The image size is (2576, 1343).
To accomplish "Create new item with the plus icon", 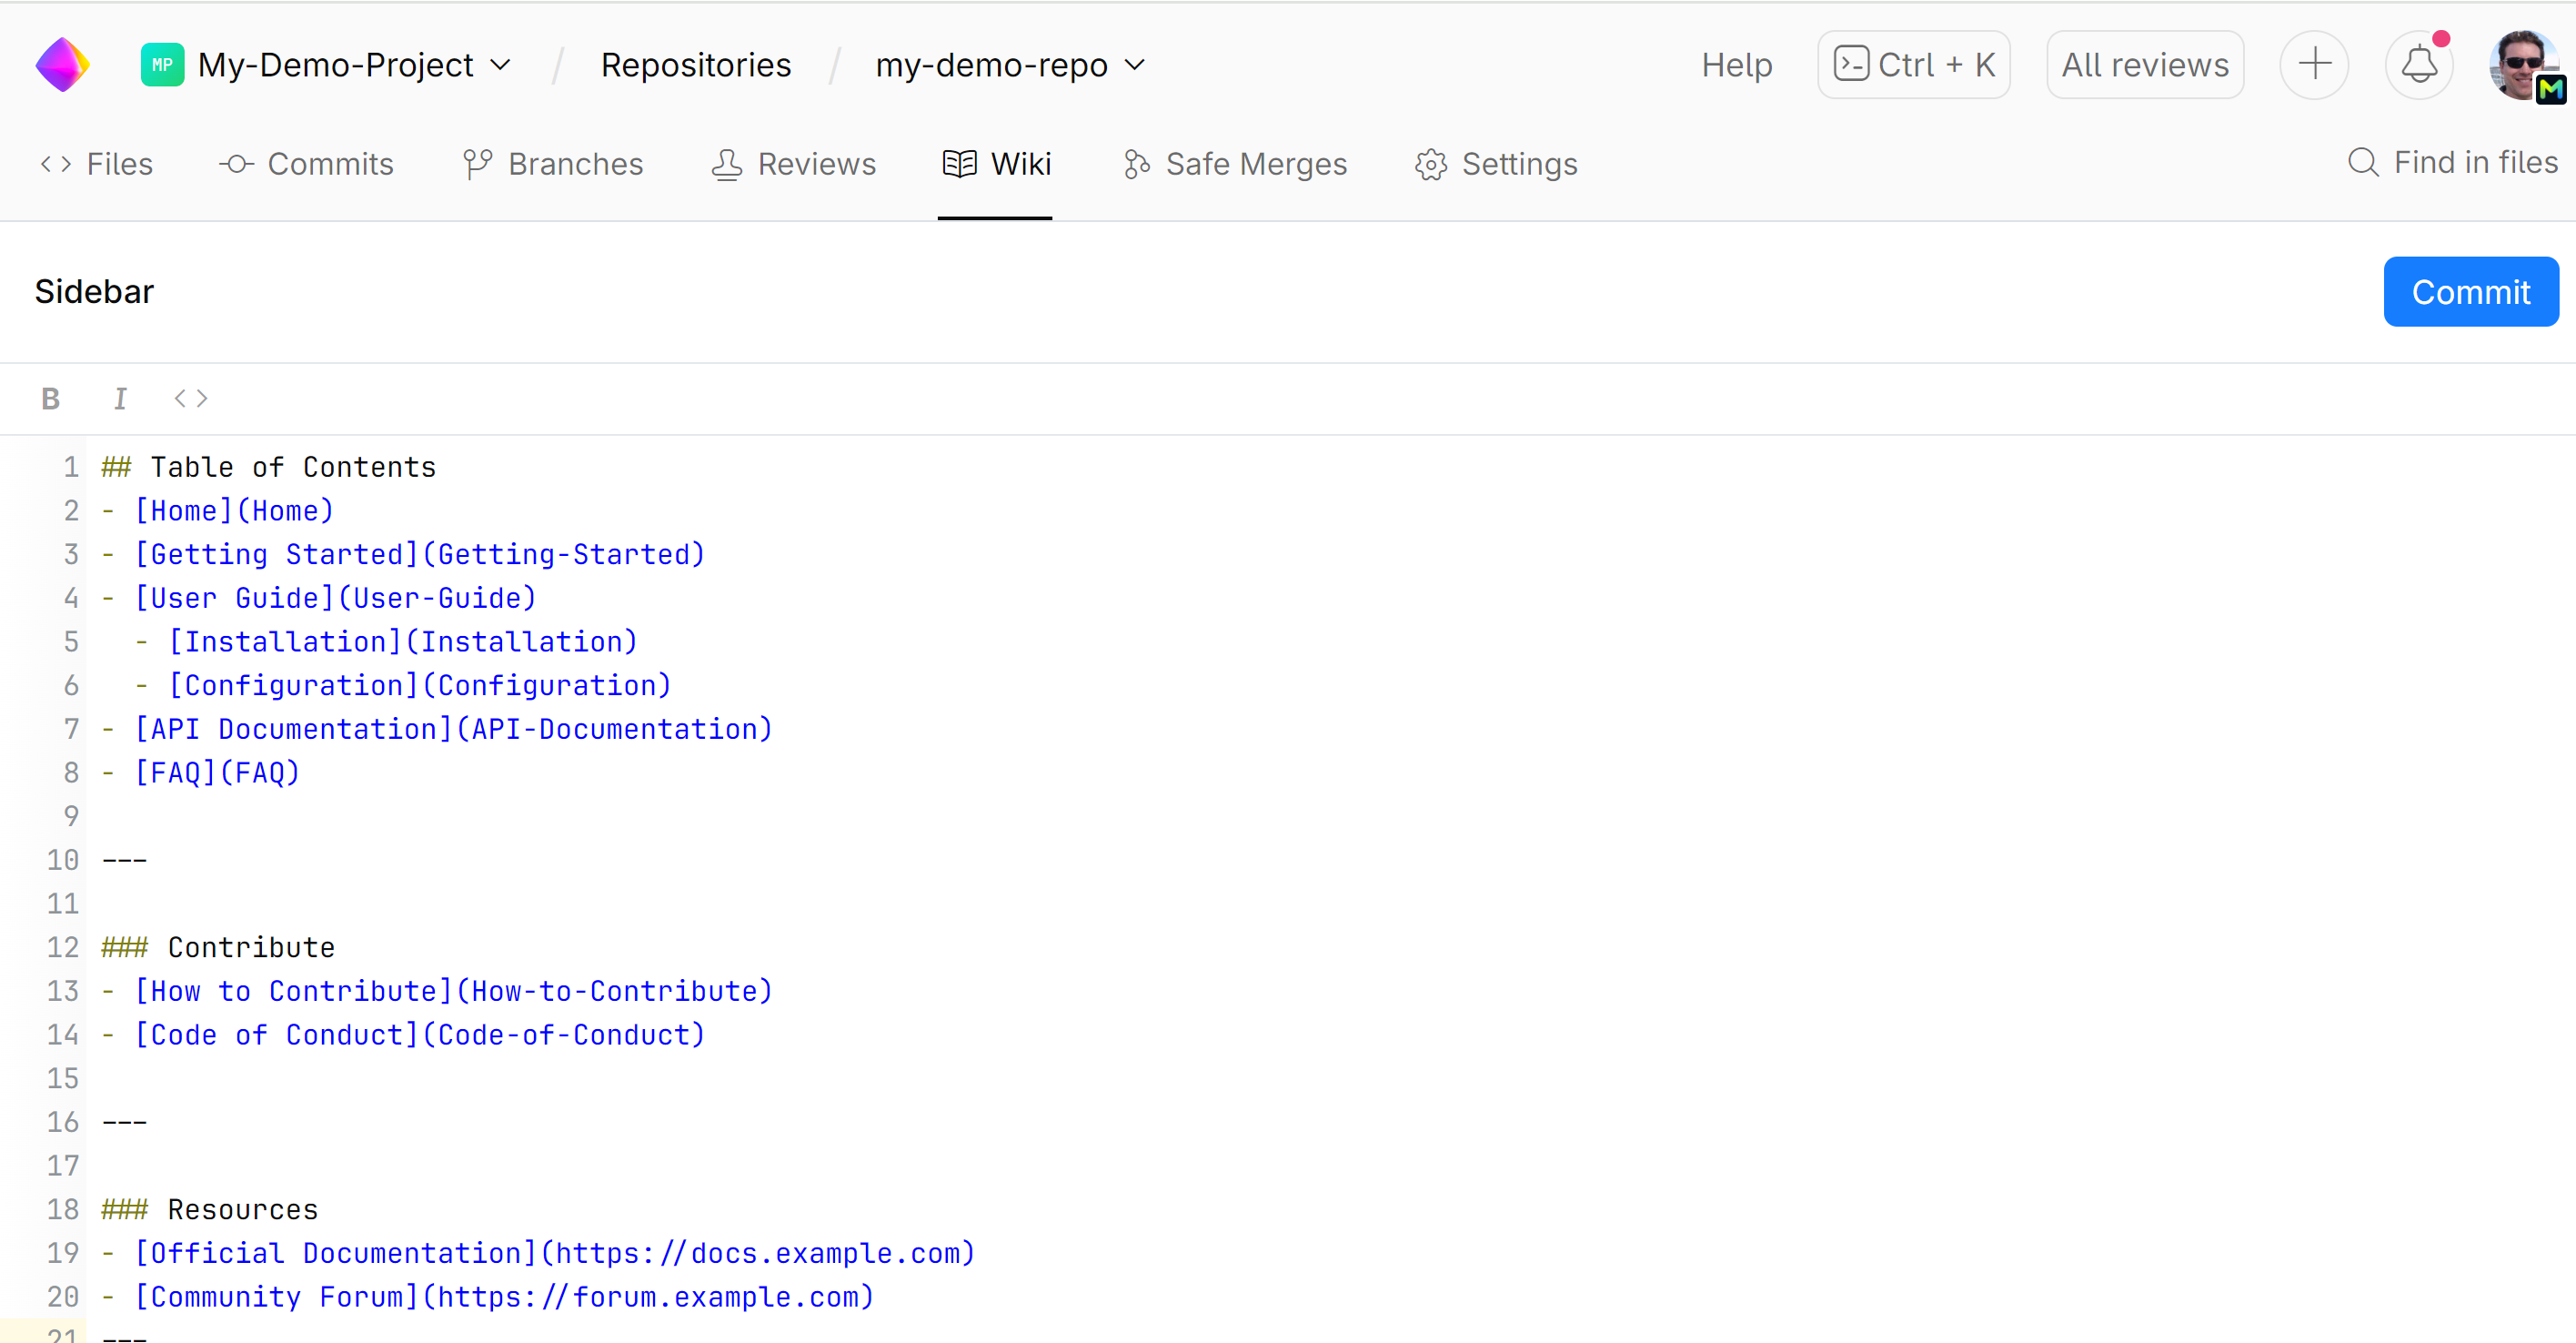I will pyautogui.click(x=2315, y=64).
